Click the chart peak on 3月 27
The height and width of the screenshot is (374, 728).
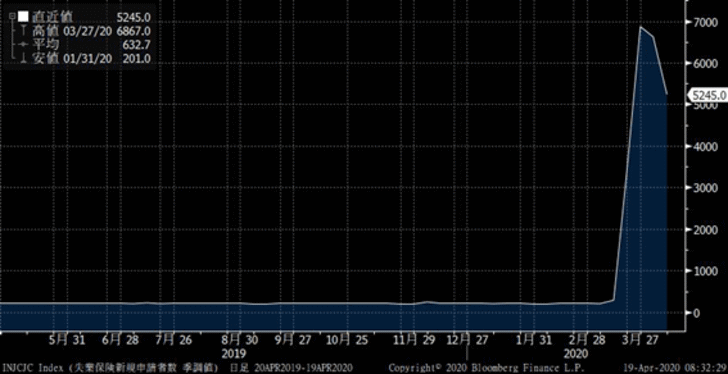pyautogui.click(x=641, y=27)
